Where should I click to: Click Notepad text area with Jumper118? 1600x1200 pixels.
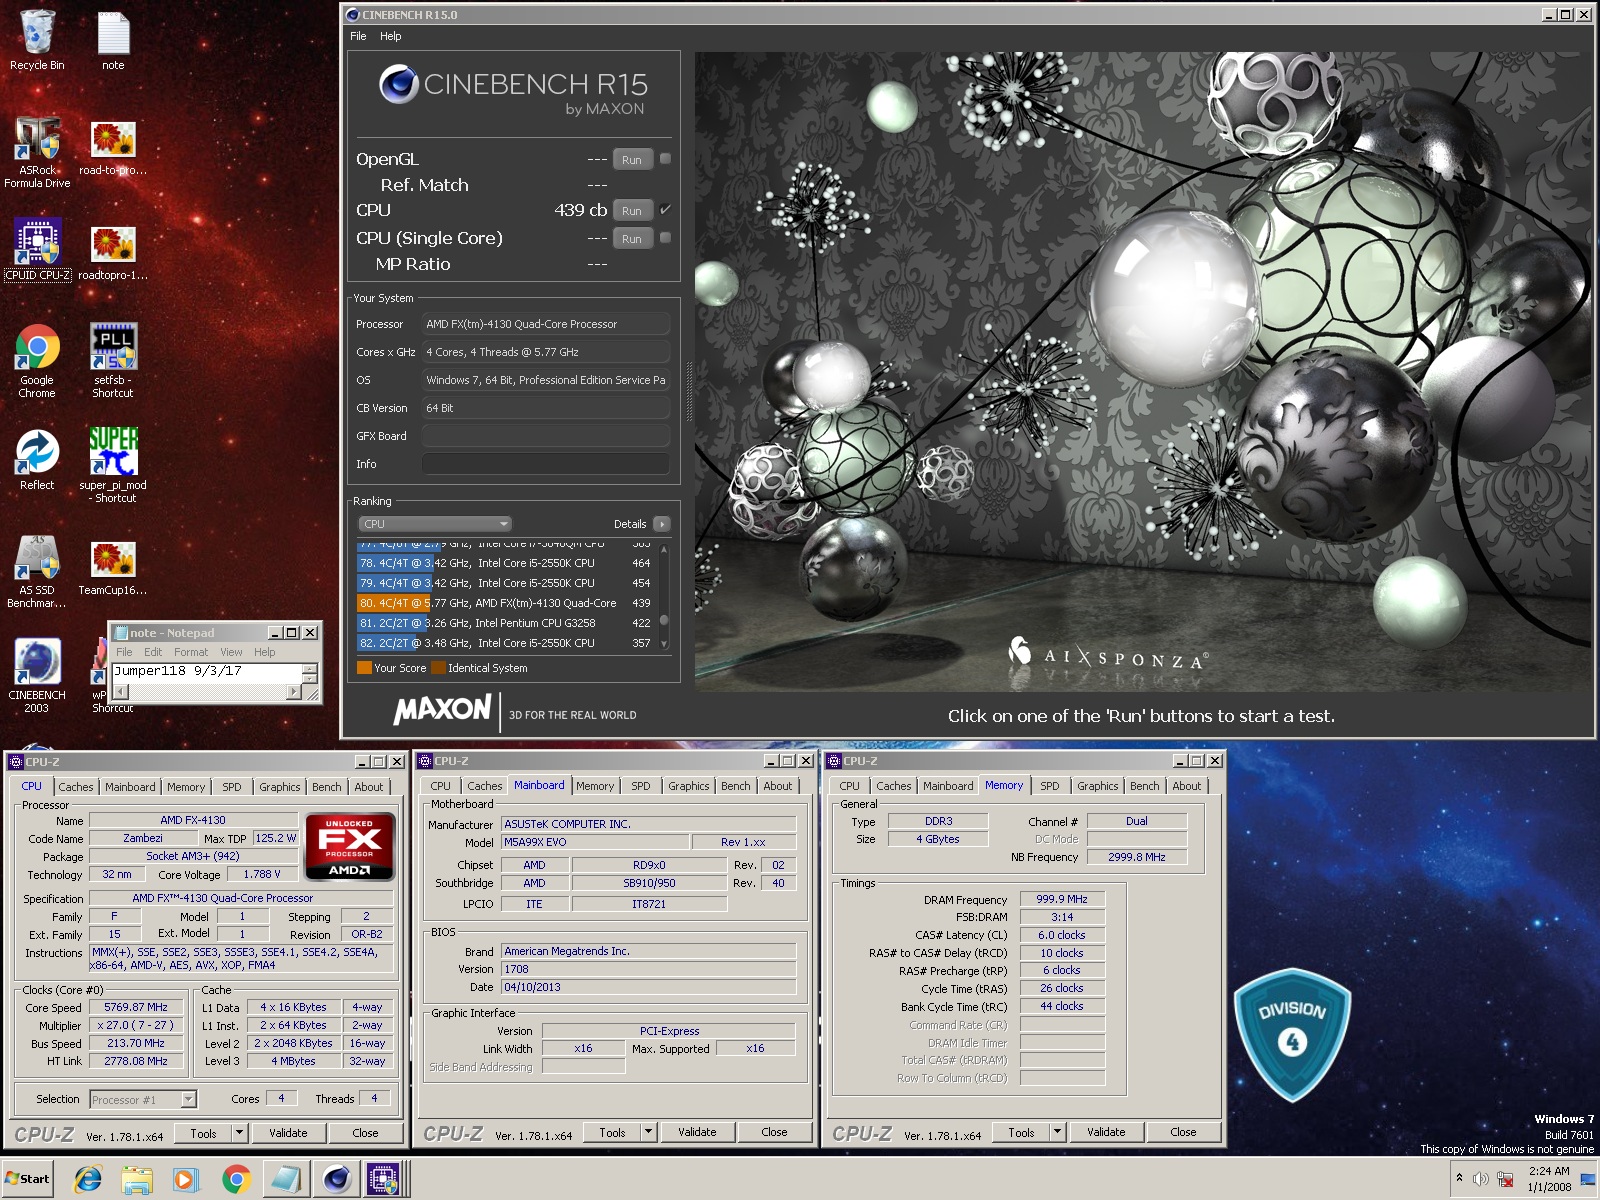pos(207,672)
